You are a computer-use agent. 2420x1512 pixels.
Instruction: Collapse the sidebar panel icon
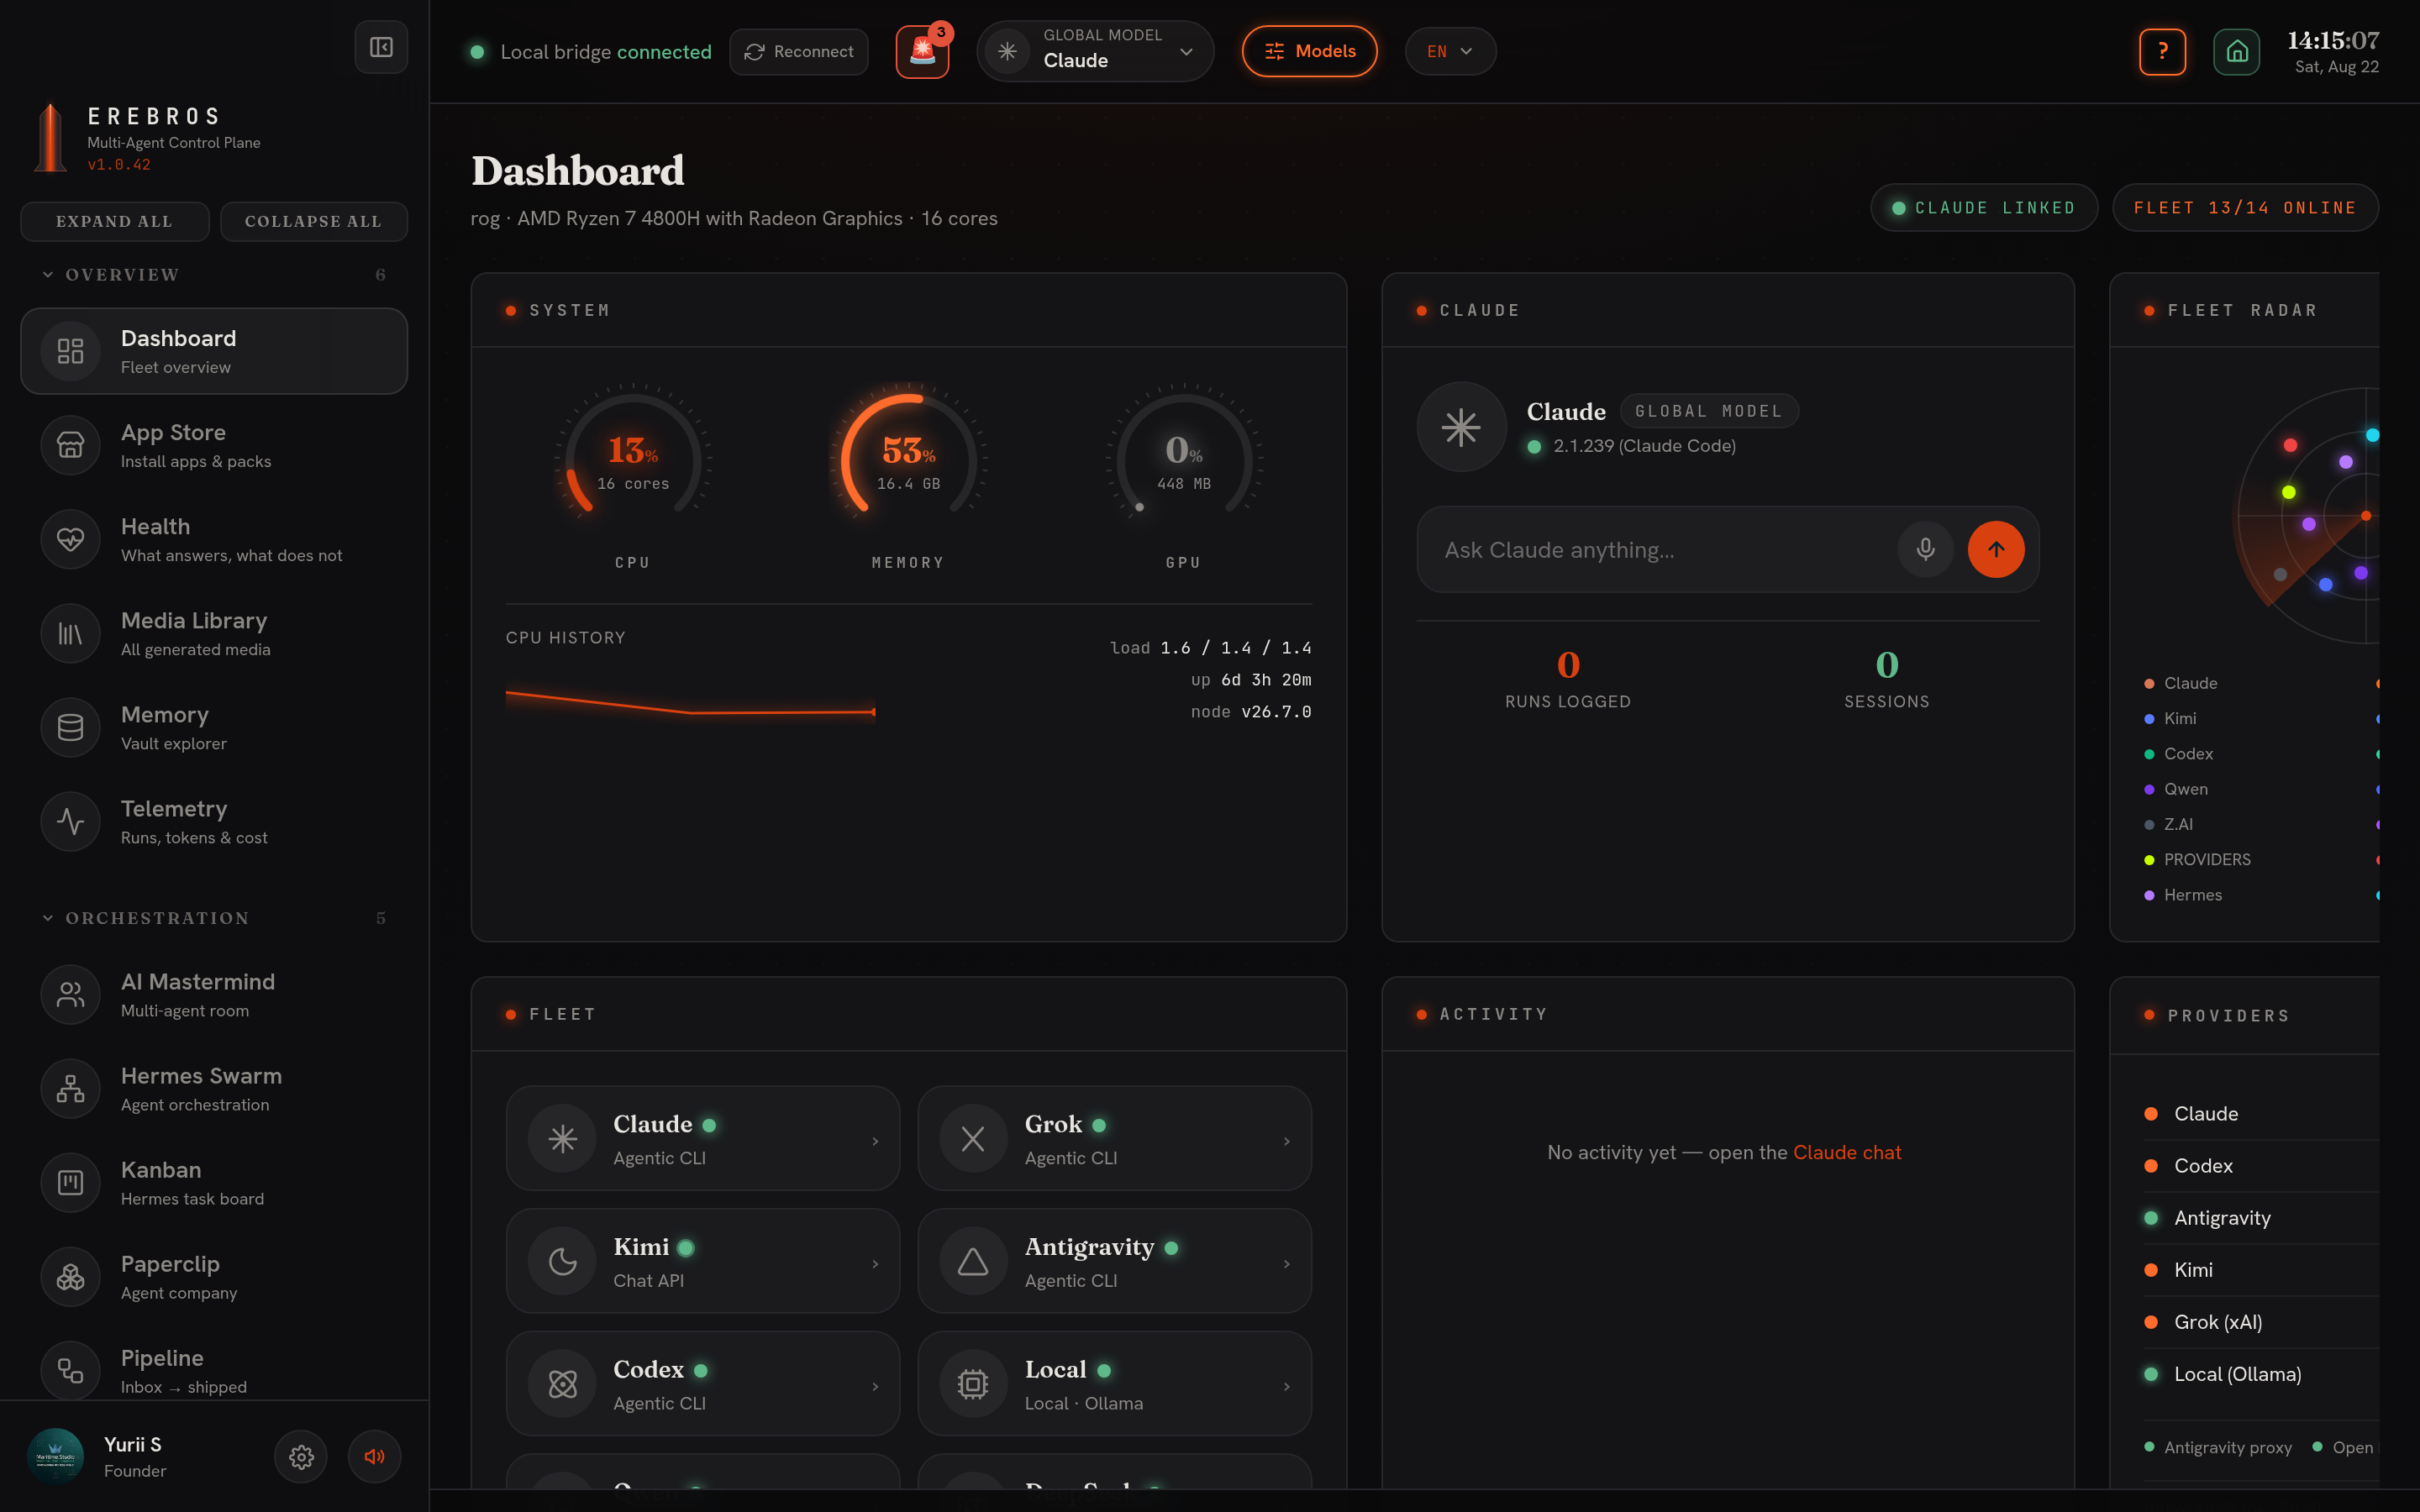[x=381, y=47]
